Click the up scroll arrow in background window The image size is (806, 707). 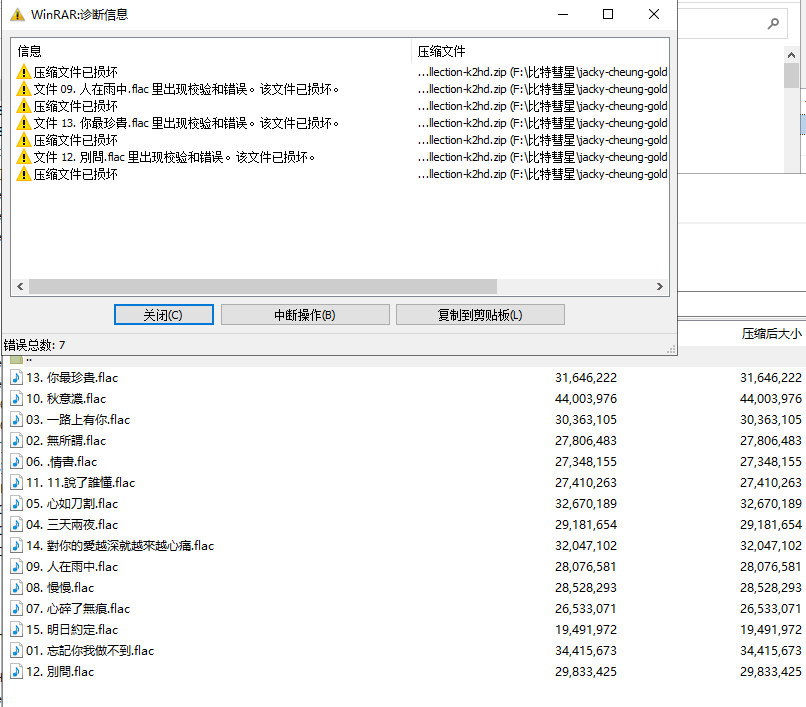(791, 55)
